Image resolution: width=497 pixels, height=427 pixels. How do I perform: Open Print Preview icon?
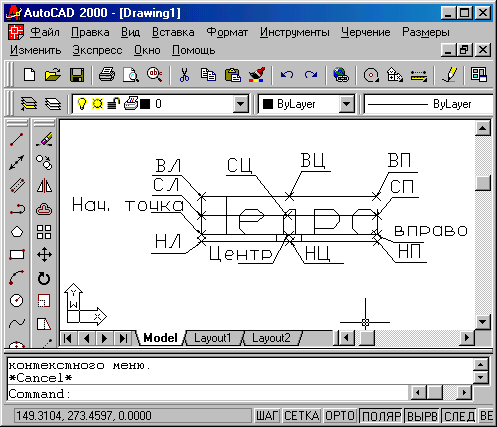click(x=131, y=75)
